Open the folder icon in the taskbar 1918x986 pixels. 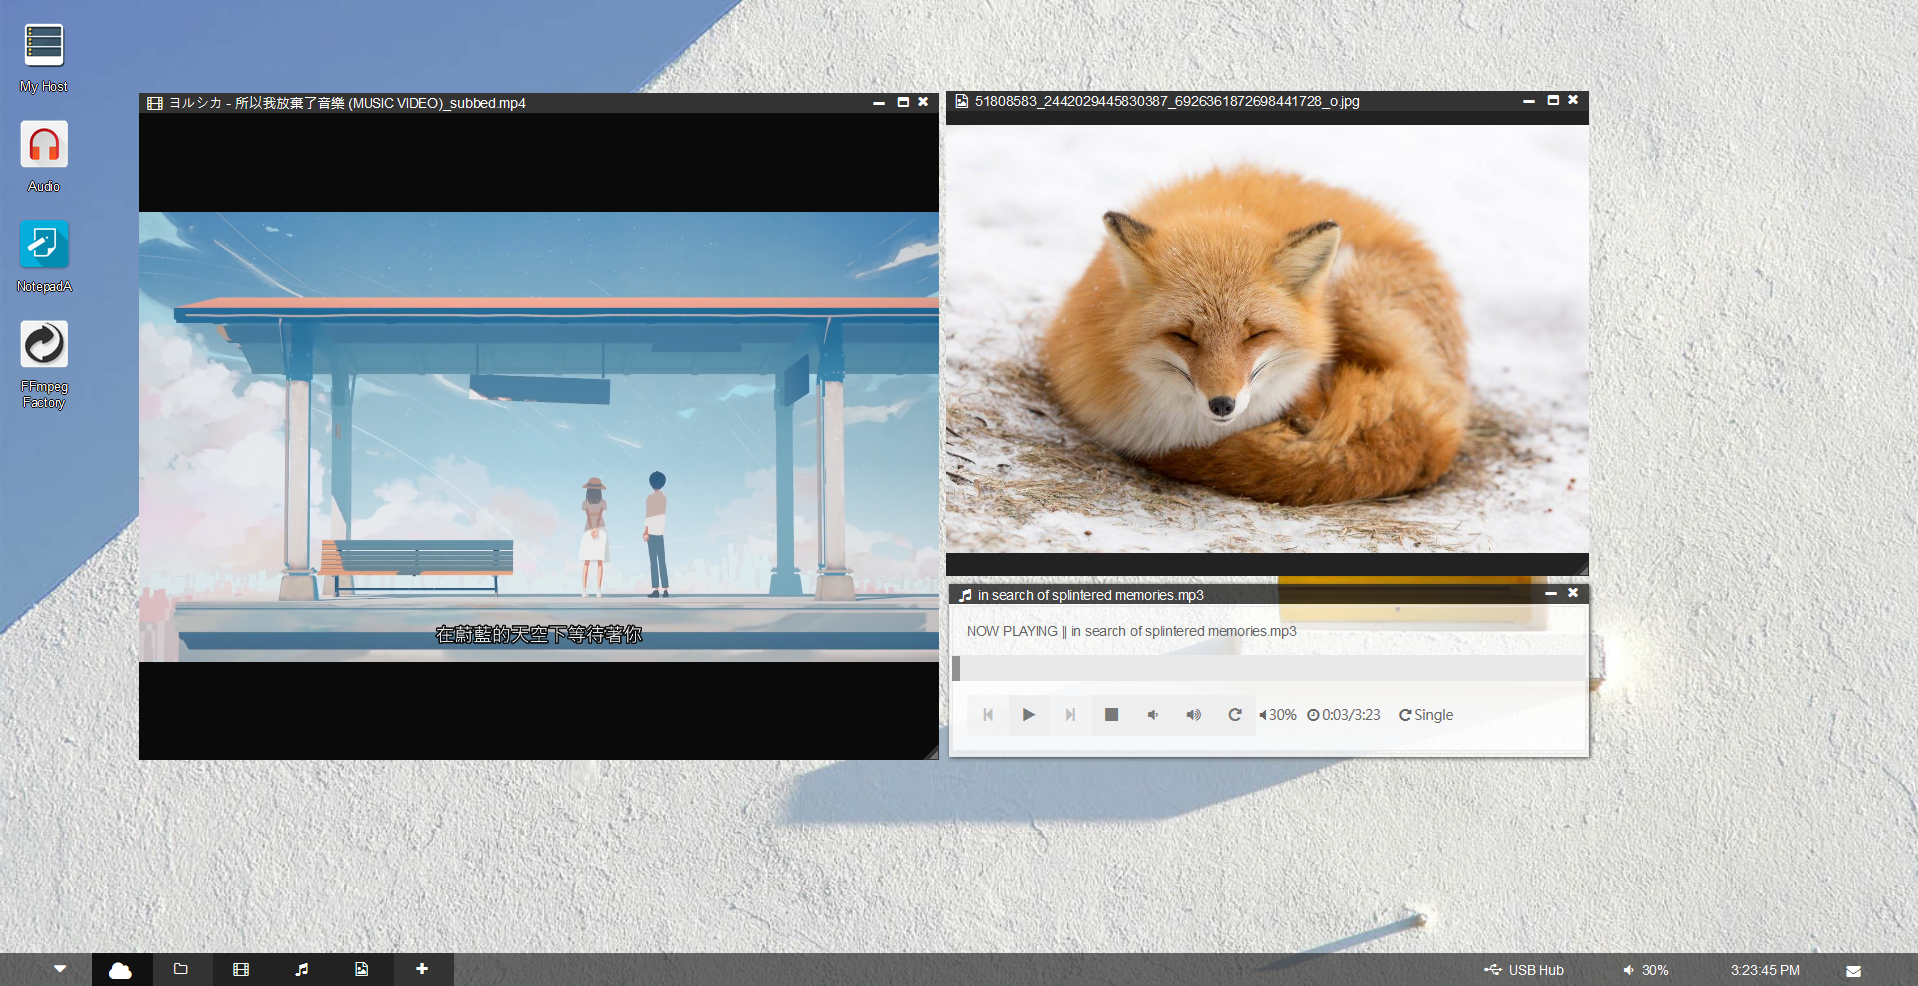(181, 969)
